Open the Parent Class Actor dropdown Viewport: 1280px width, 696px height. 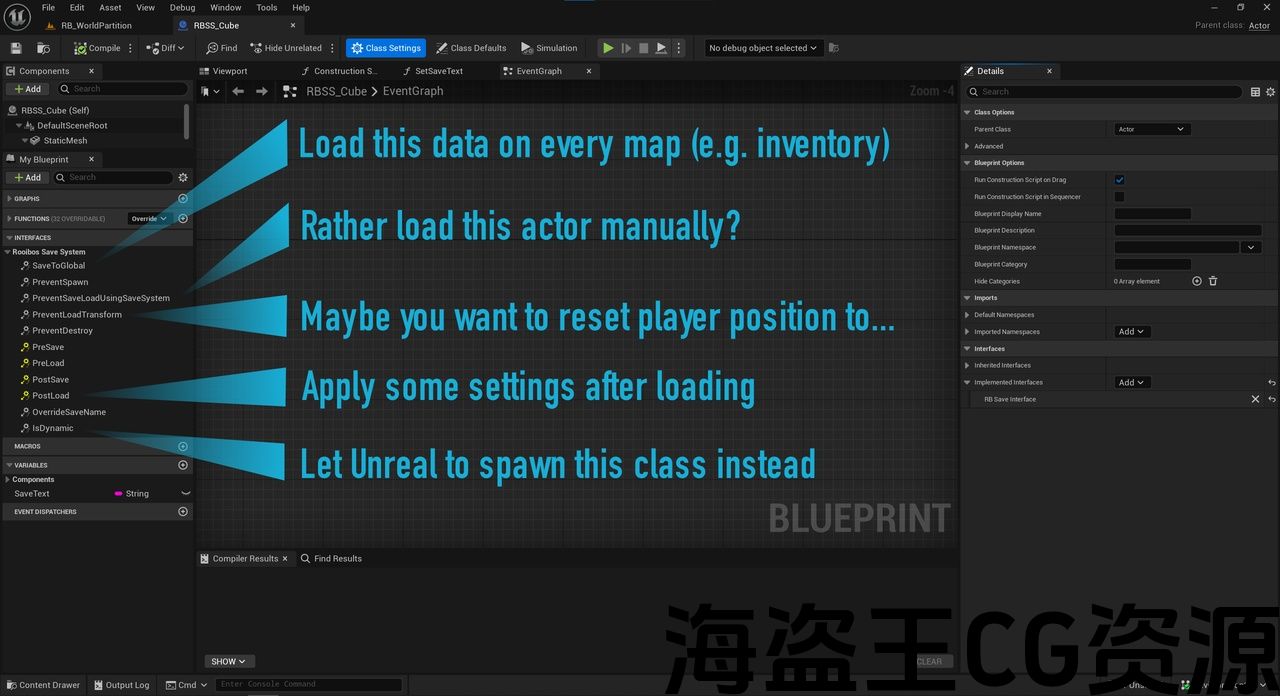point(1151,129)
